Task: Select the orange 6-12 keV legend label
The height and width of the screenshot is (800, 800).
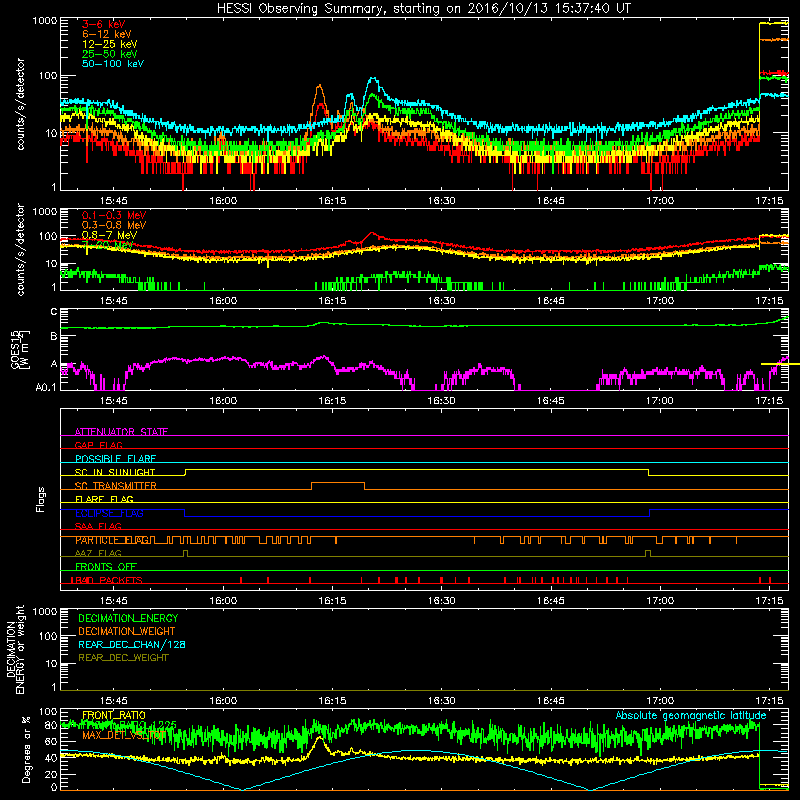Action: [107, 34]
